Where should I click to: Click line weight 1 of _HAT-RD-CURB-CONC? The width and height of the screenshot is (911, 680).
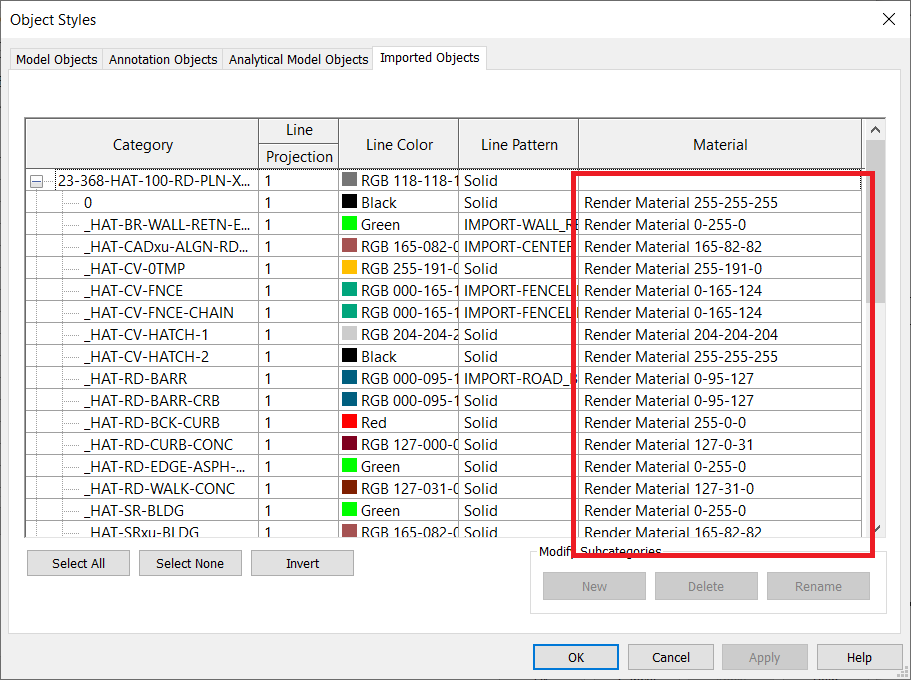(x=299, y=445)
